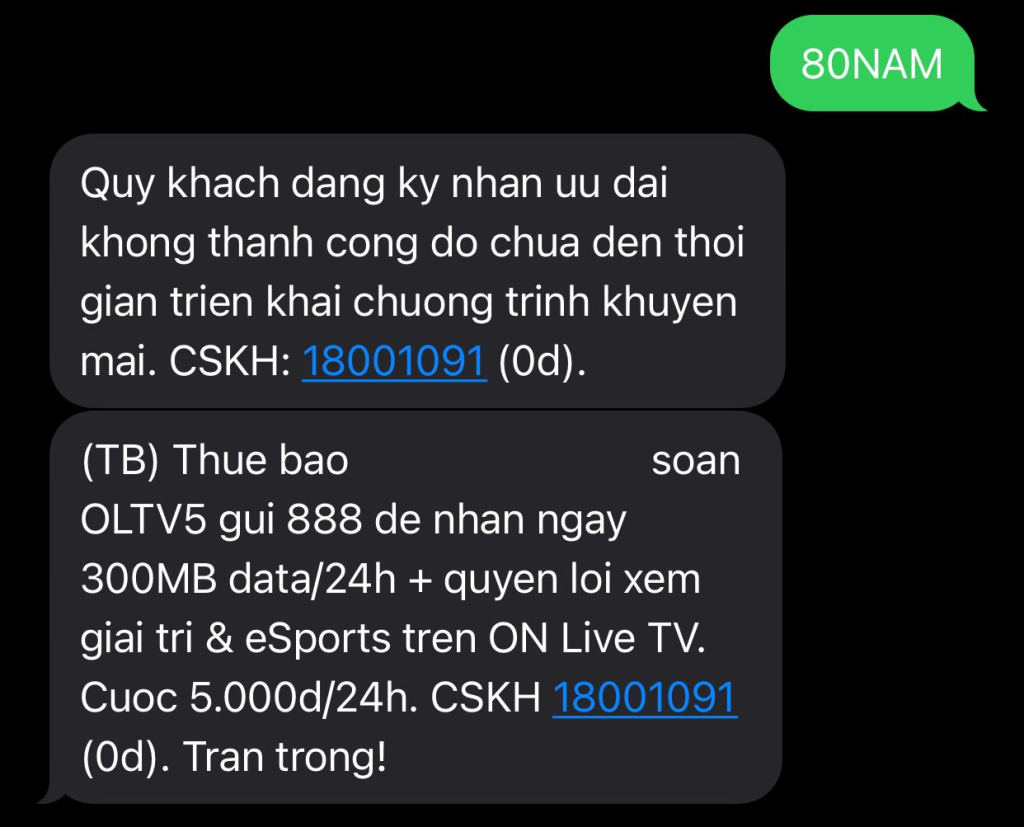Select the '(TB) Thue bao' message bubble
The image size is (1024, 827).
coord(415,608)
